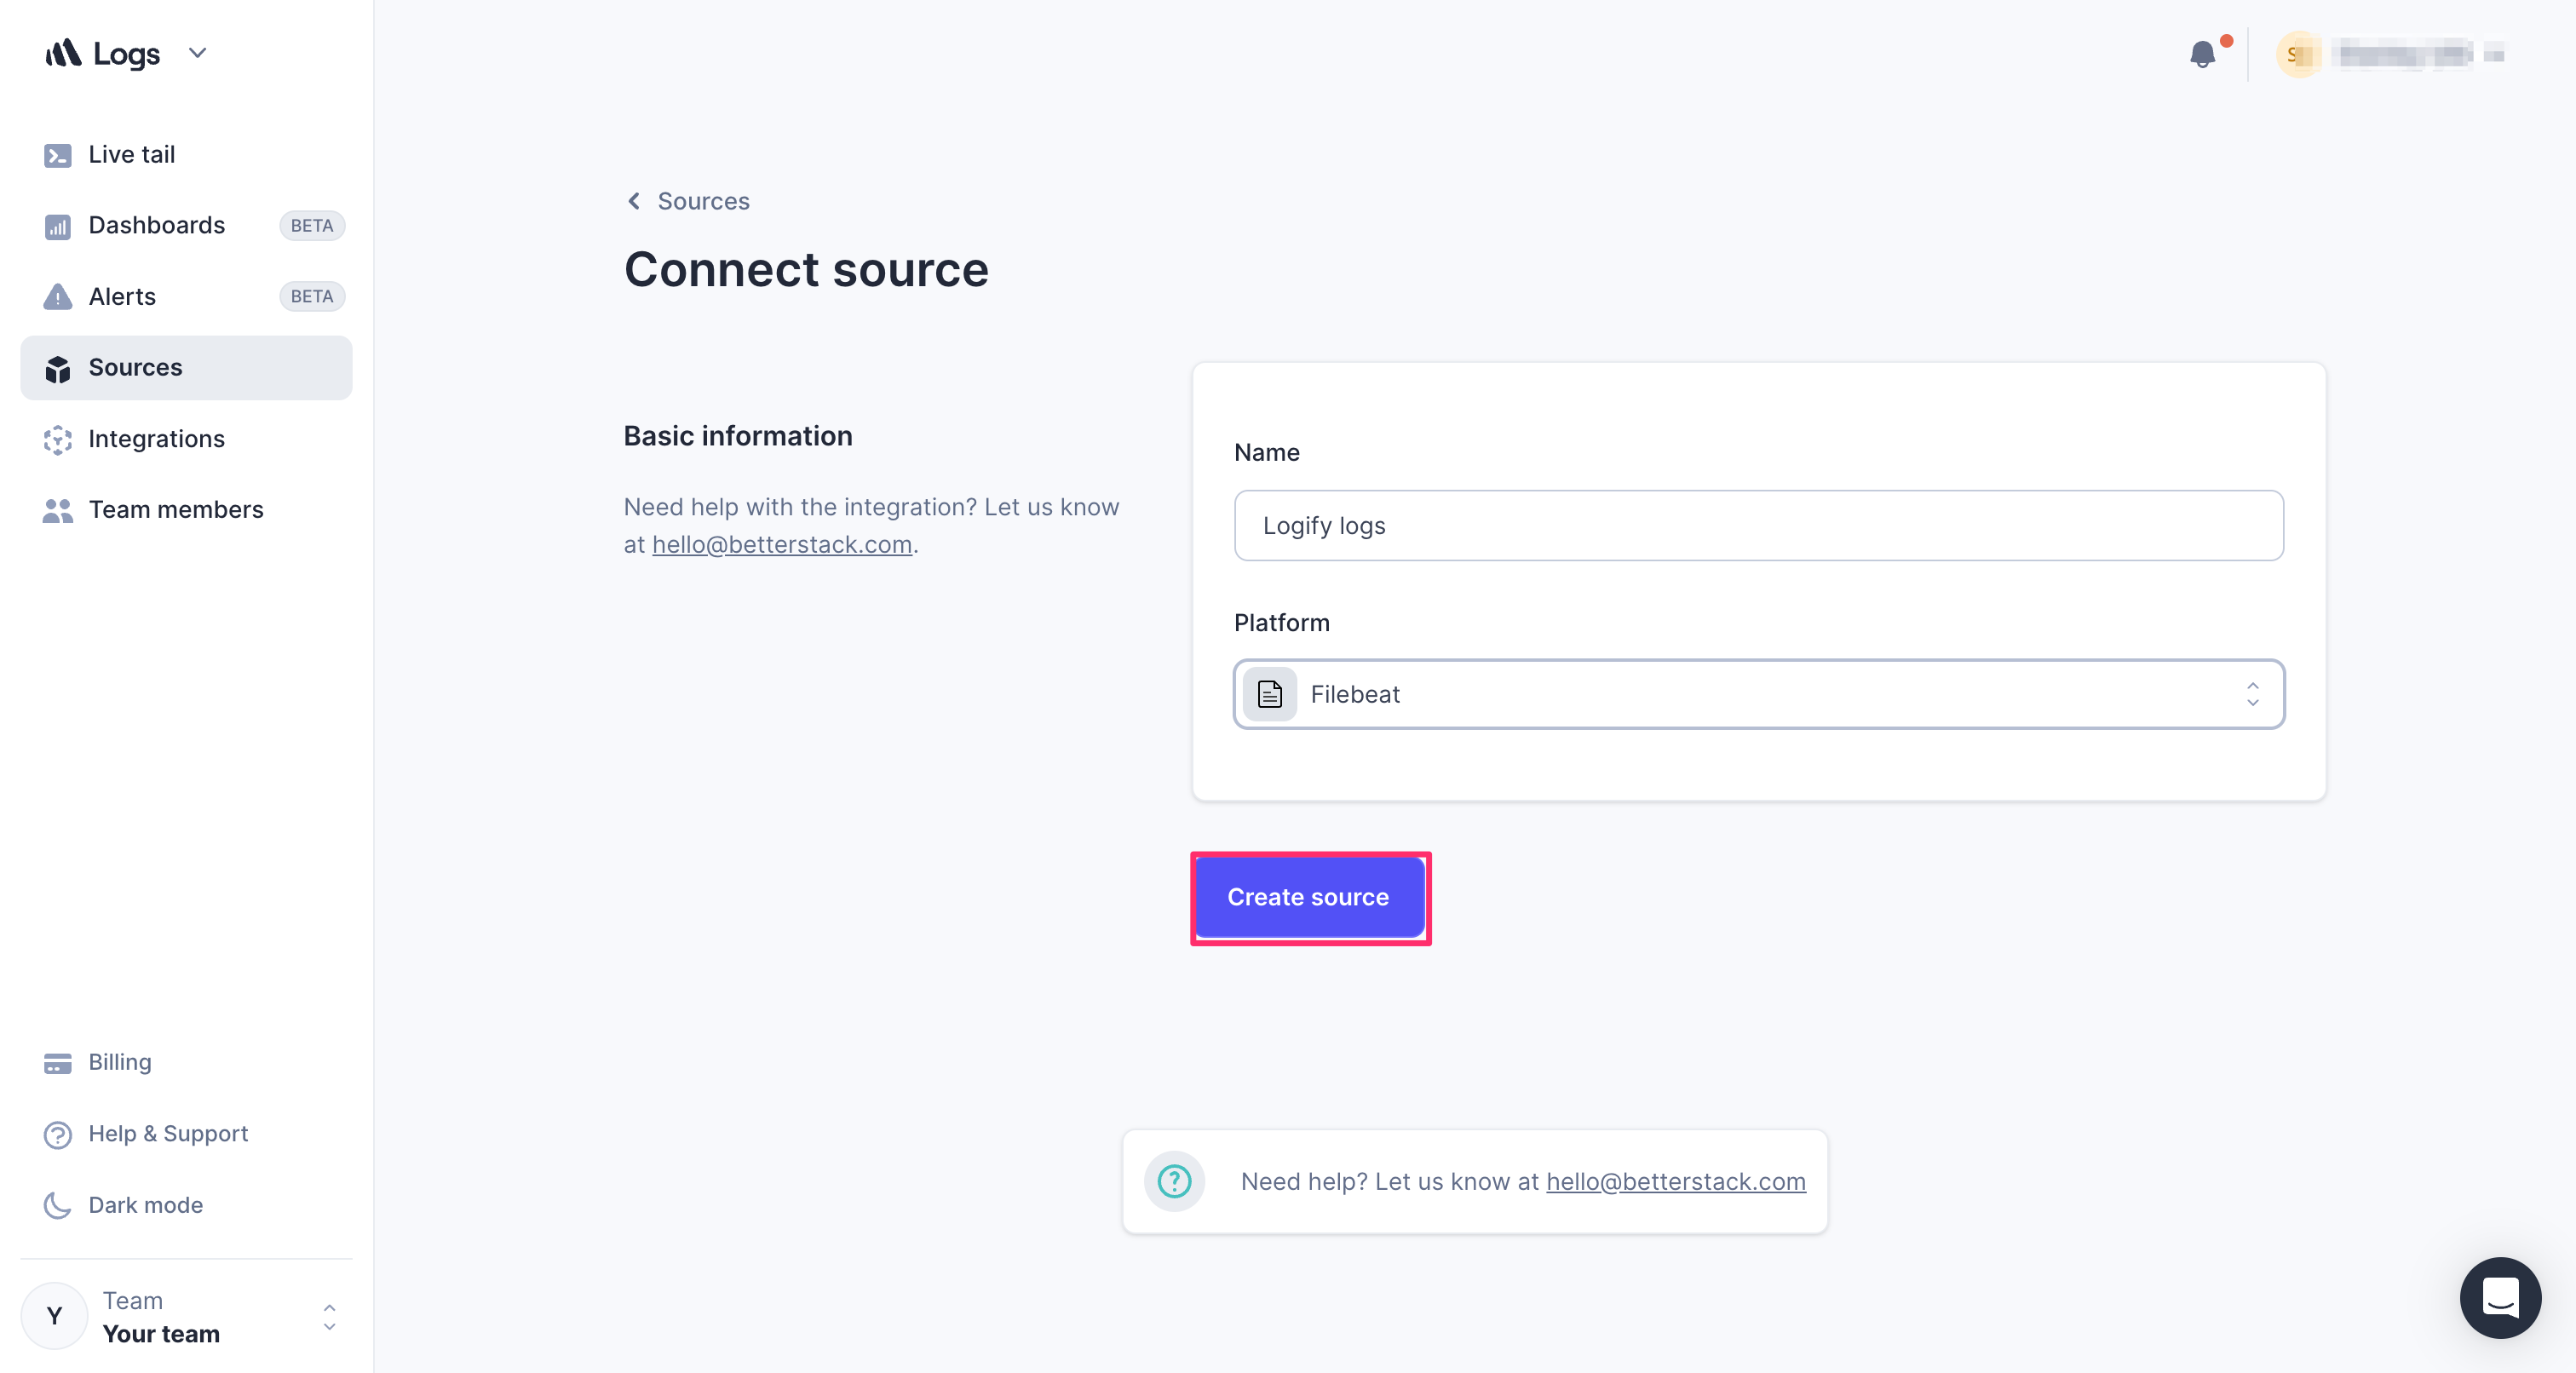The height and width of the screenshot is (1373, 2576).
Task: Open Help & Support section
Action: (169, 1133)
